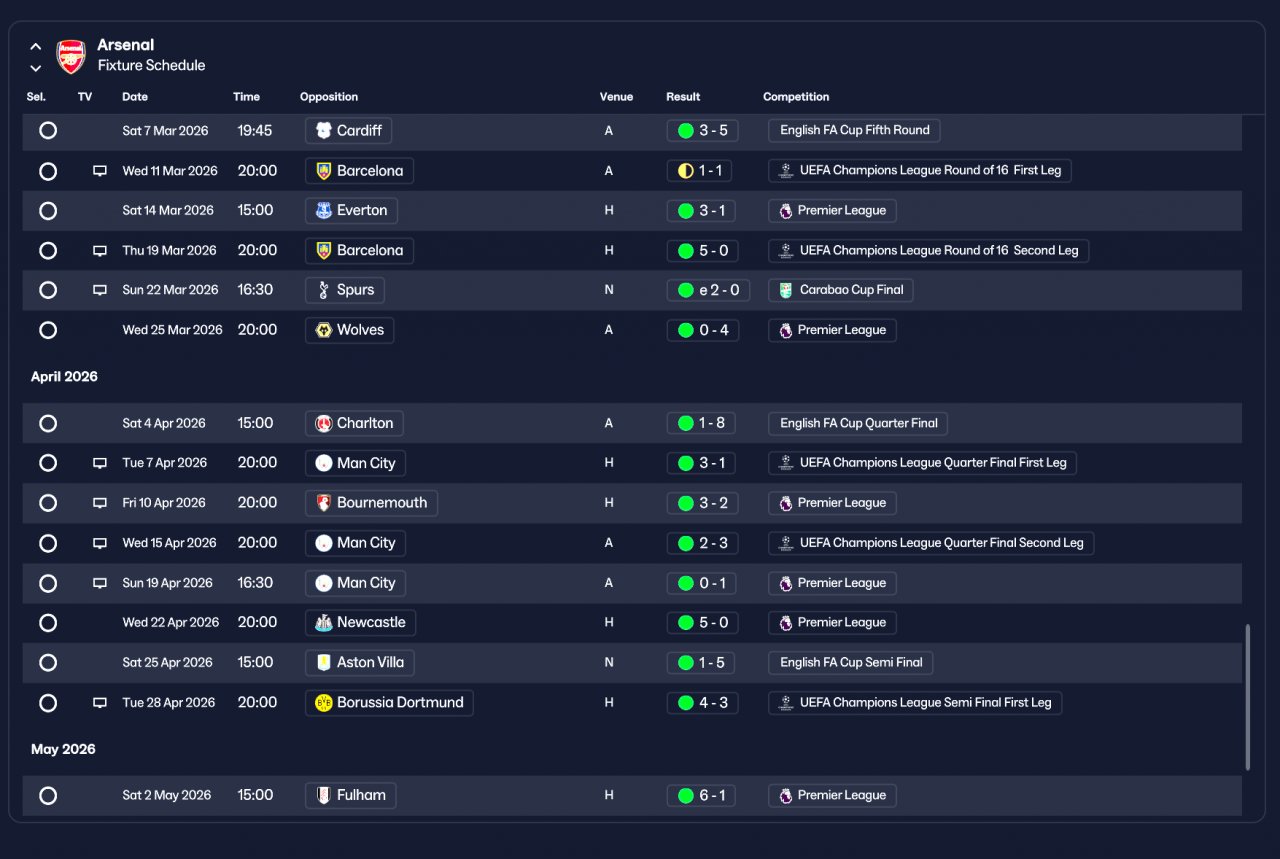Click the vertical scrollbar thumb on the right

(1247, 698)
